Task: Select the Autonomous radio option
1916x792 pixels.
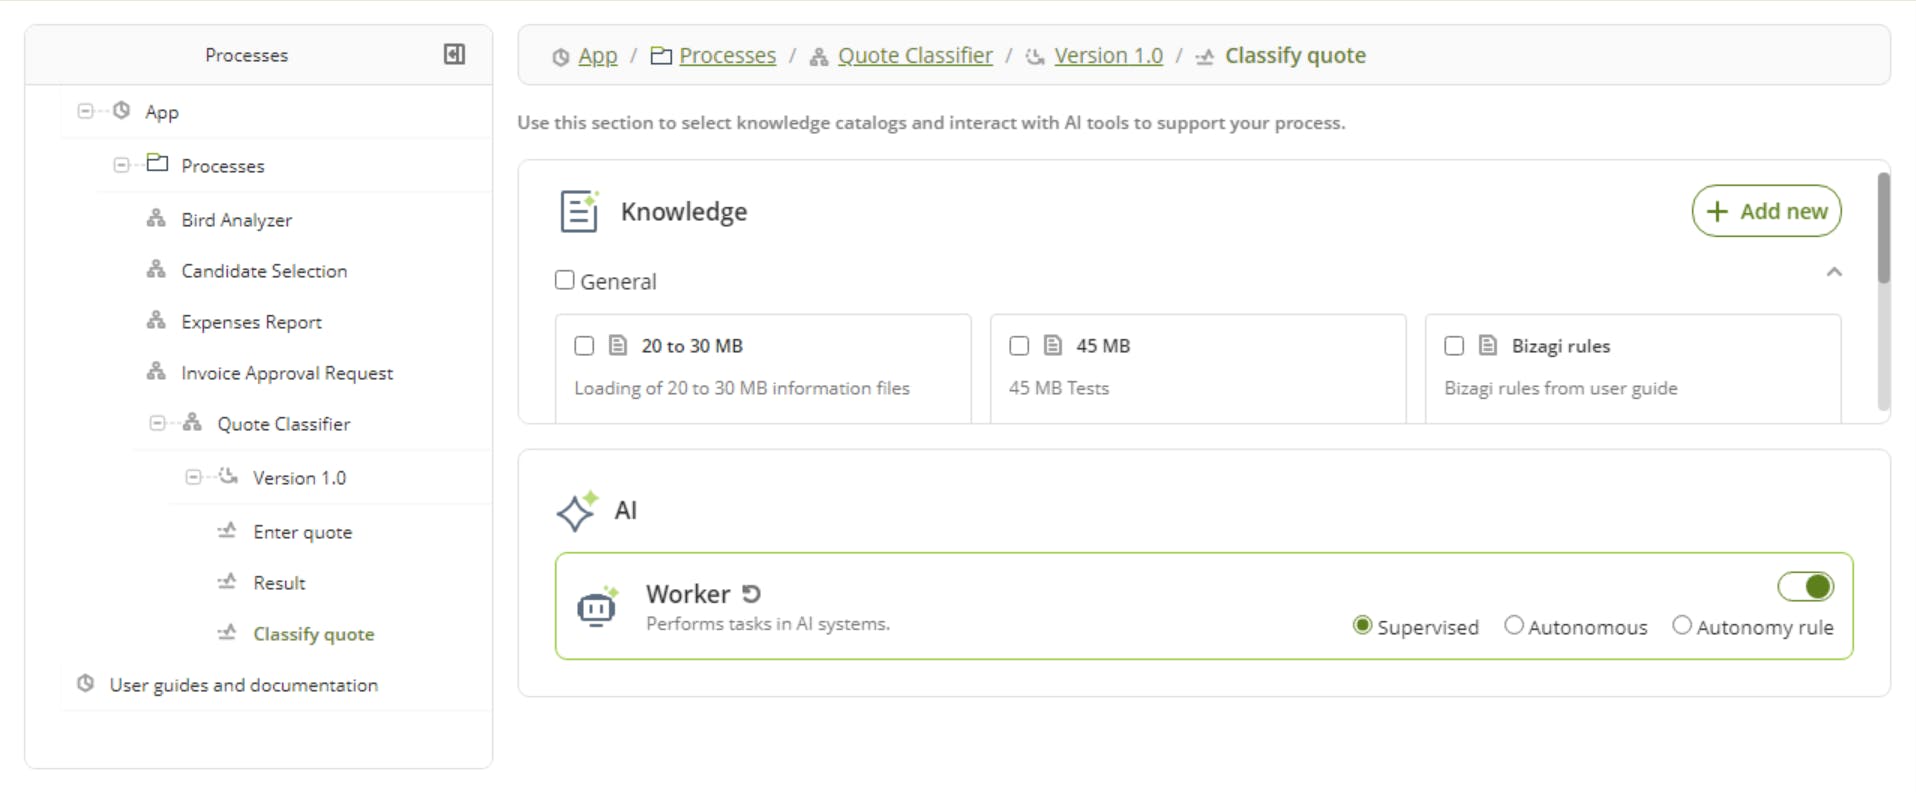Action: pyautogui.click(x=1514, y=626)
